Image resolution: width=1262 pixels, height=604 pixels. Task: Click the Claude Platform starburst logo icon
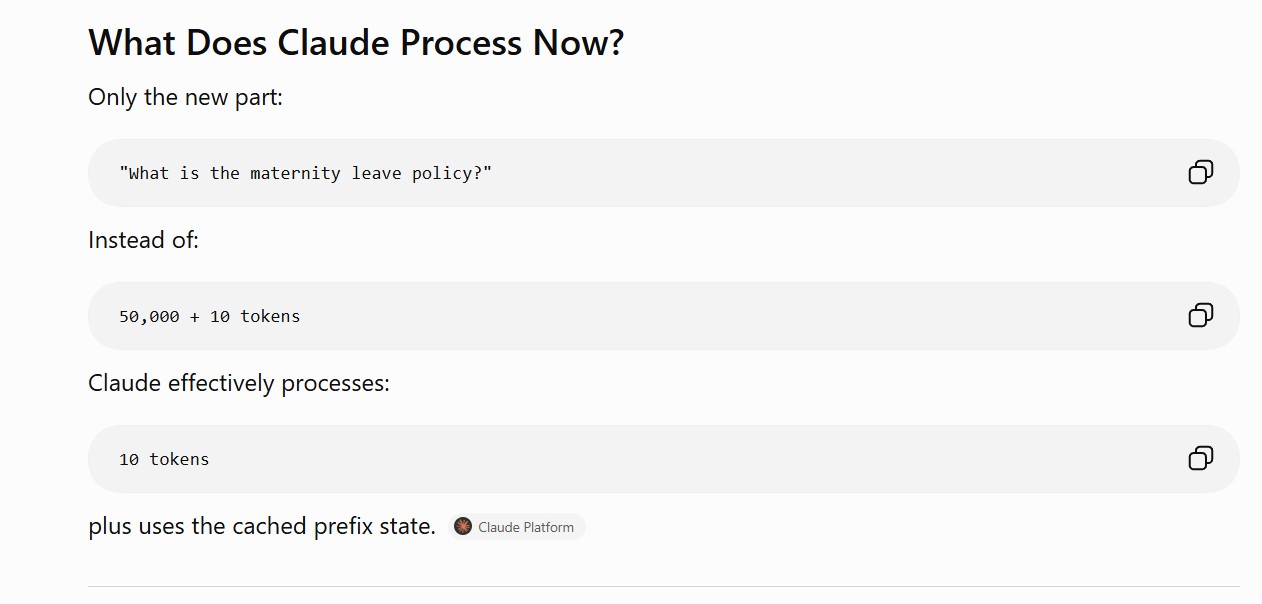pos(462,526)
